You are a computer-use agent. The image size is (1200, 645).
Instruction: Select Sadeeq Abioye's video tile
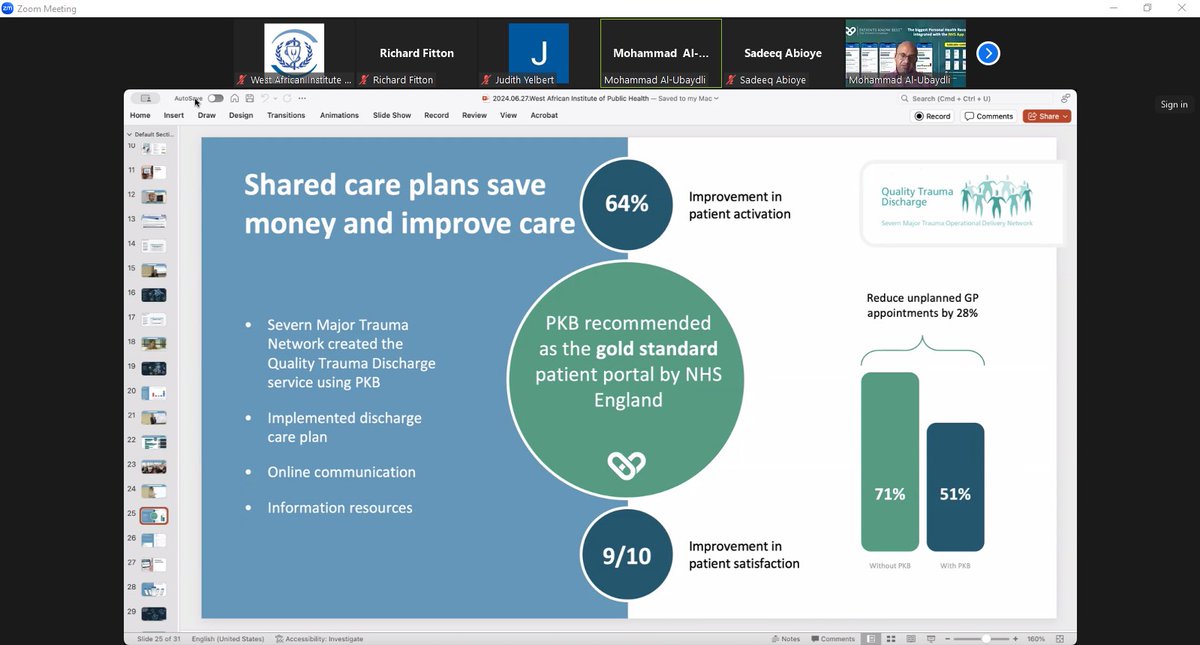click(x=783, y=53)
